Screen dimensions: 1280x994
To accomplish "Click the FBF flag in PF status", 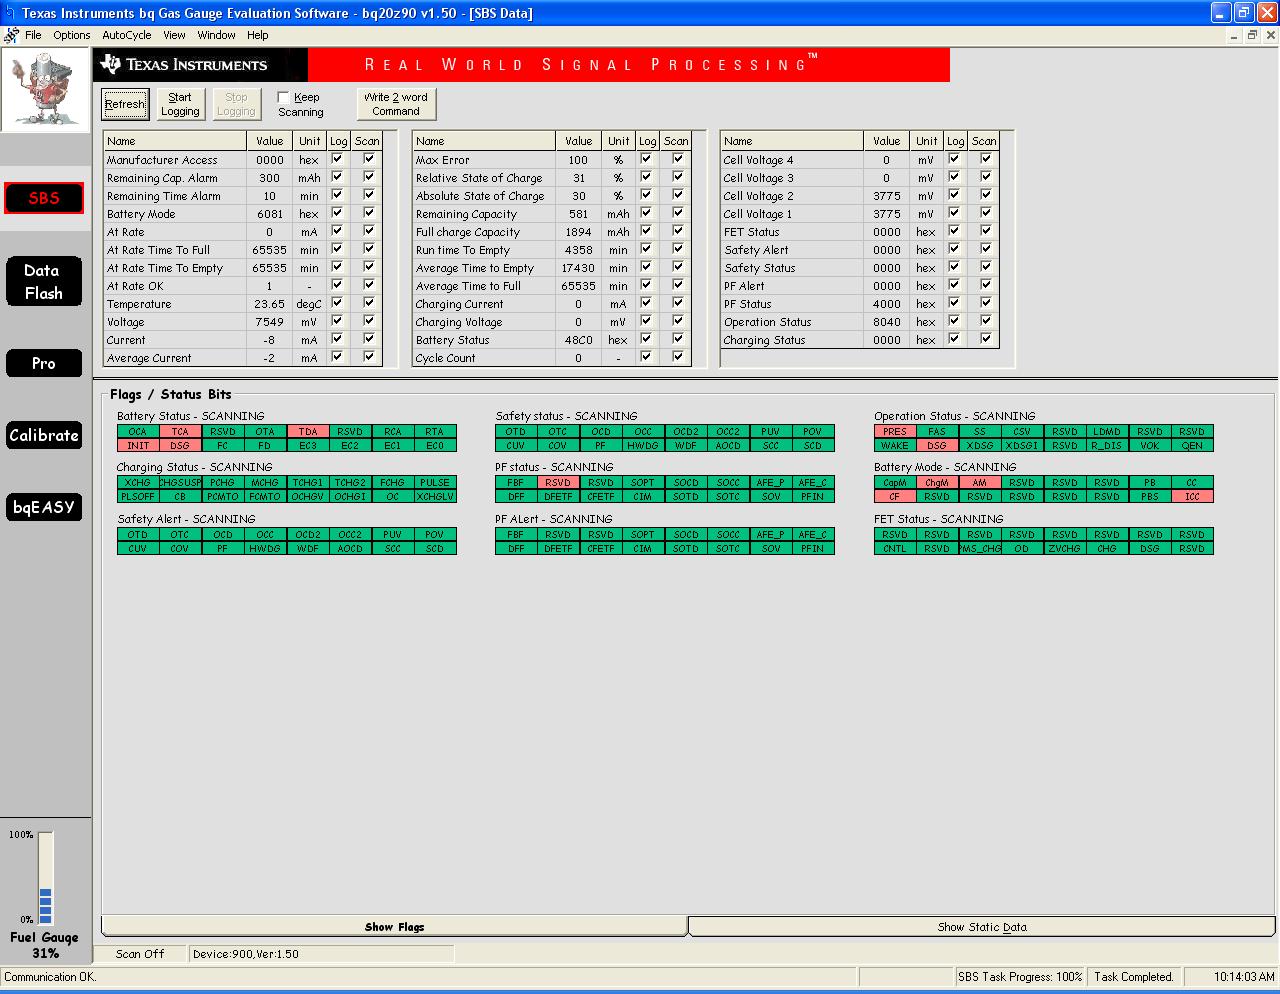I will coord(516,482).
